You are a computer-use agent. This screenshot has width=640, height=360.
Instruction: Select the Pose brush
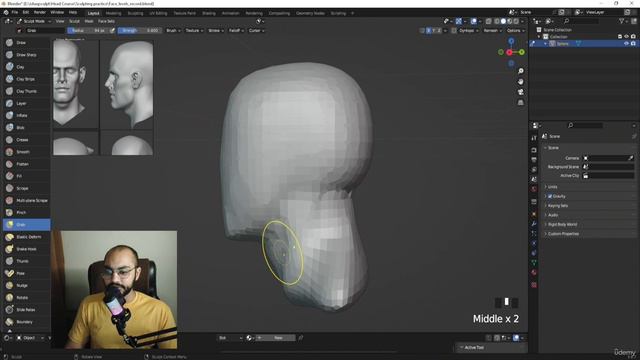click(x=27, y=273)
